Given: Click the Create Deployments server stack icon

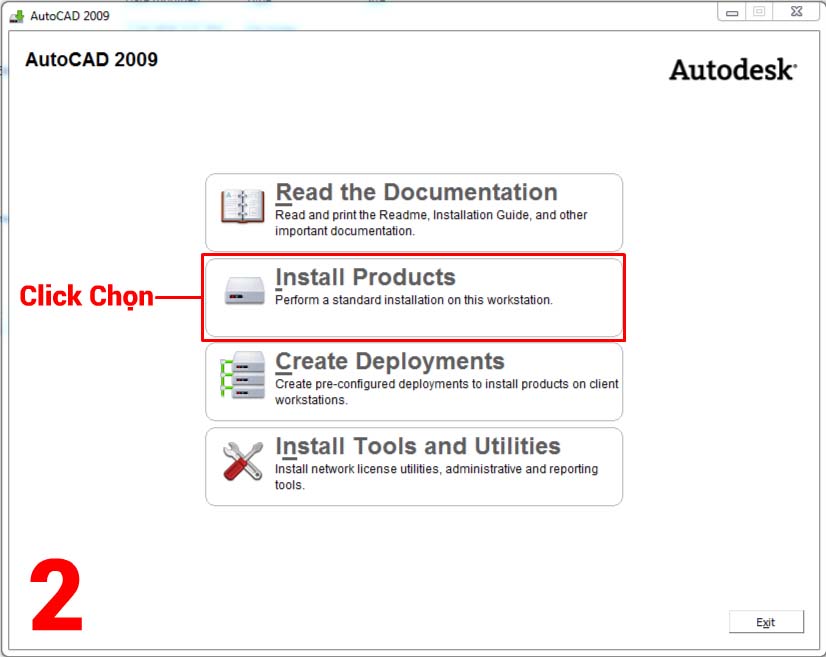Looking at the screenshot, I should click(243, 375).
